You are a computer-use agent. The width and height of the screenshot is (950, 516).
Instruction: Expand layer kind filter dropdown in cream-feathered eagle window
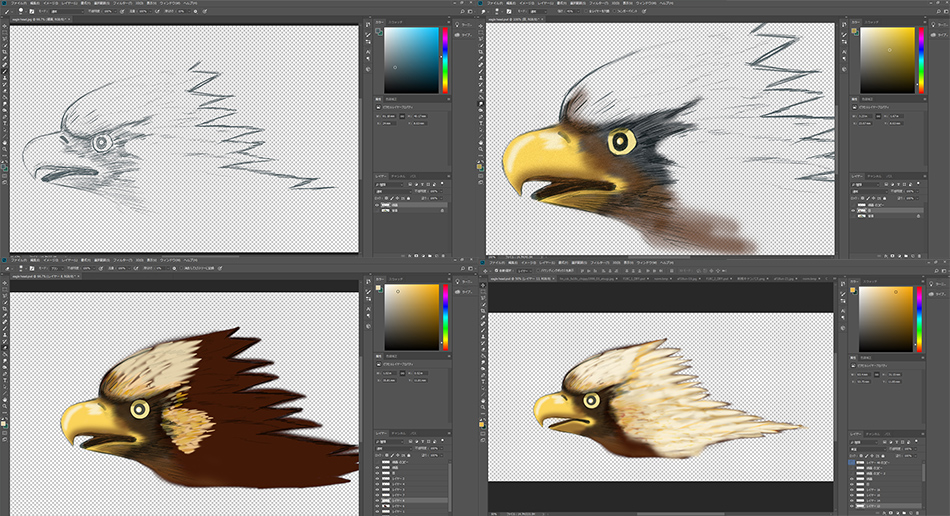[863, 443]
